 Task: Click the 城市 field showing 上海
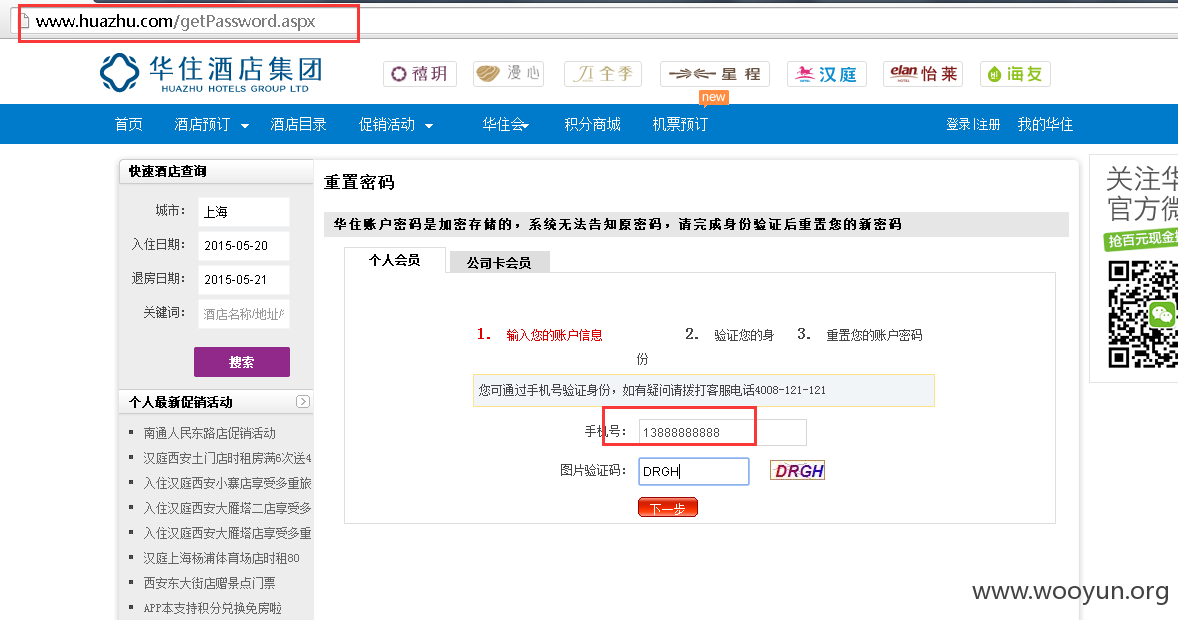[x=244, y=212]
